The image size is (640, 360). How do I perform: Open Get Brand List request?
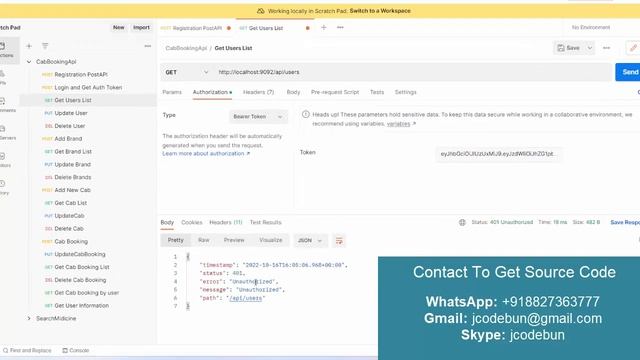(x=73, y=151)
